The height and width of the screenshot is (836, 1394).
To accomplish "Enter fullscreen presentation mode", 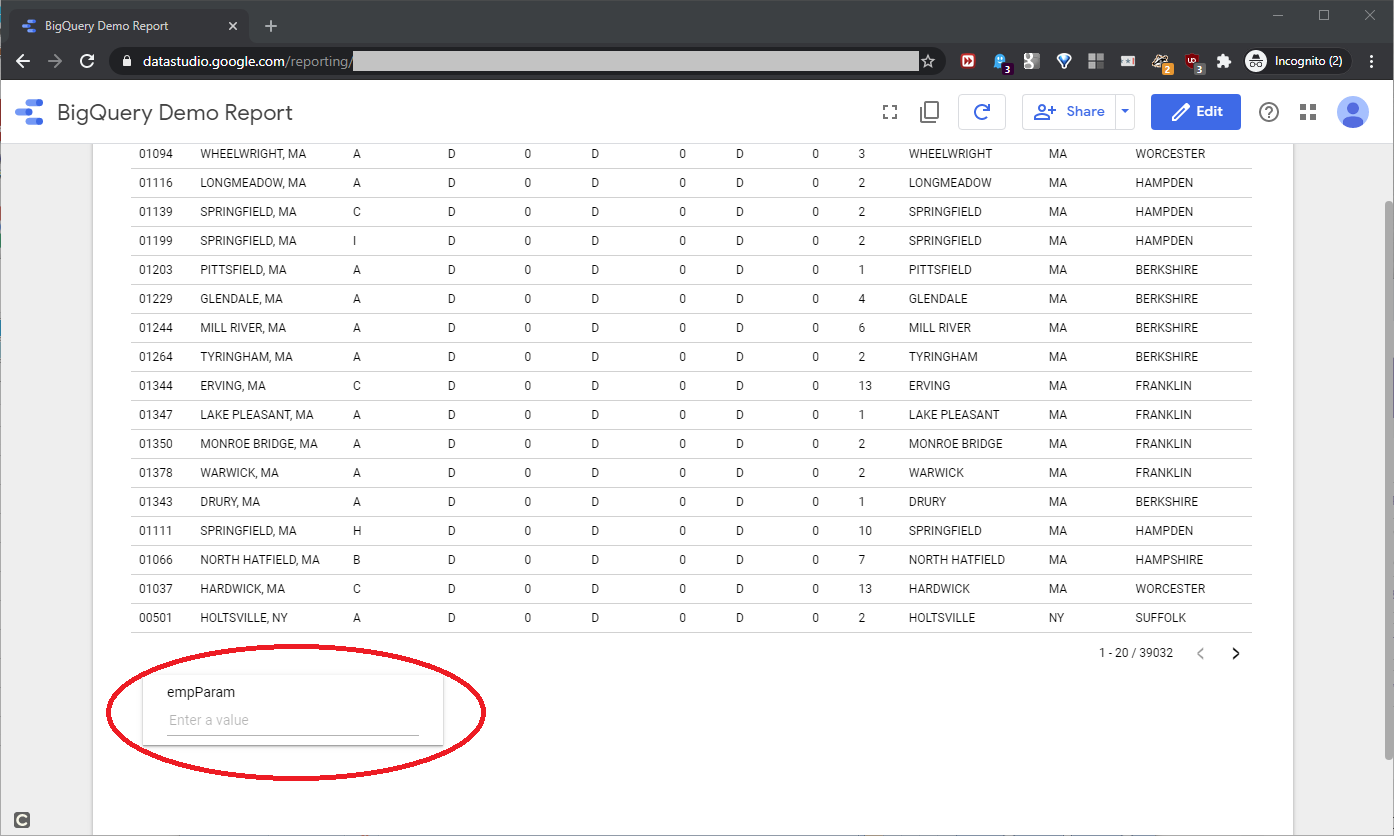I will tap(890, 112).
